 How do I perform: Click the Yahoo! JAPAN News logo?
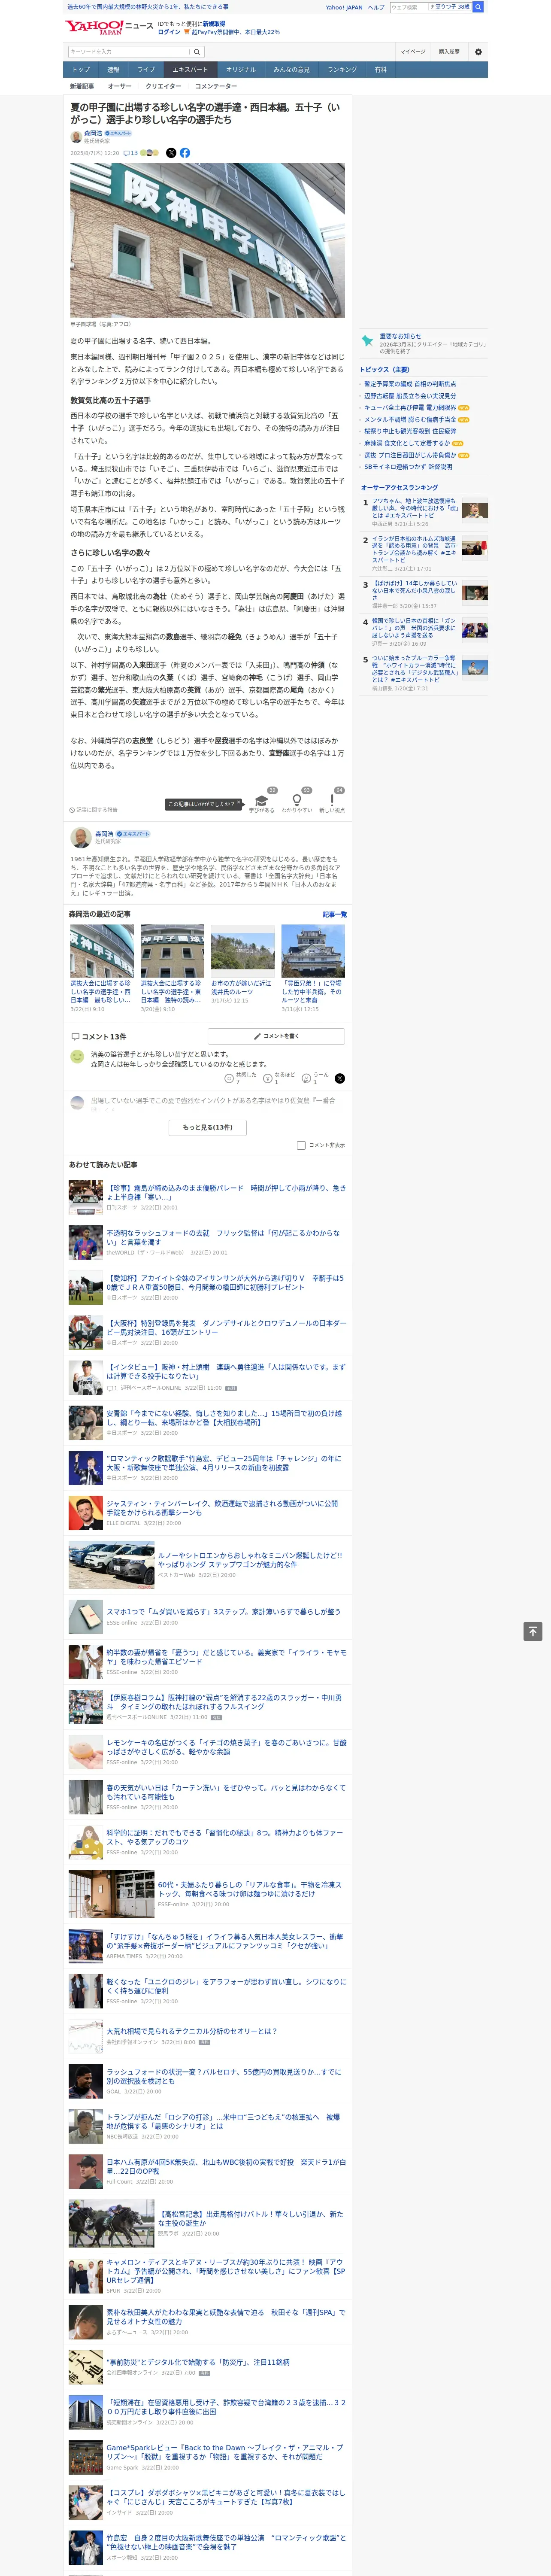click(109, 27)
